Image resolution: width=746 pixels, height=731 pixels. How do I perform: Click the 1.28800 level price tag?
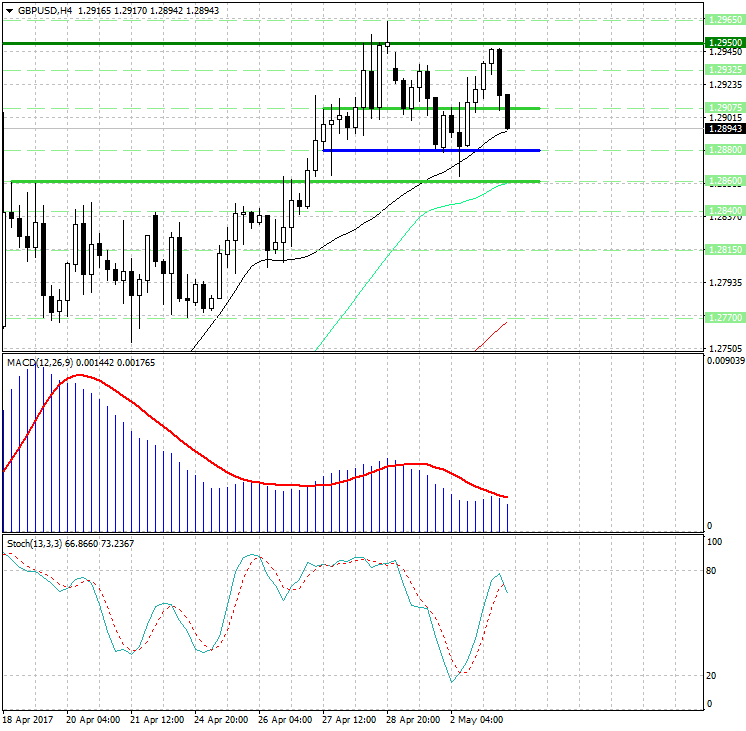725,150
